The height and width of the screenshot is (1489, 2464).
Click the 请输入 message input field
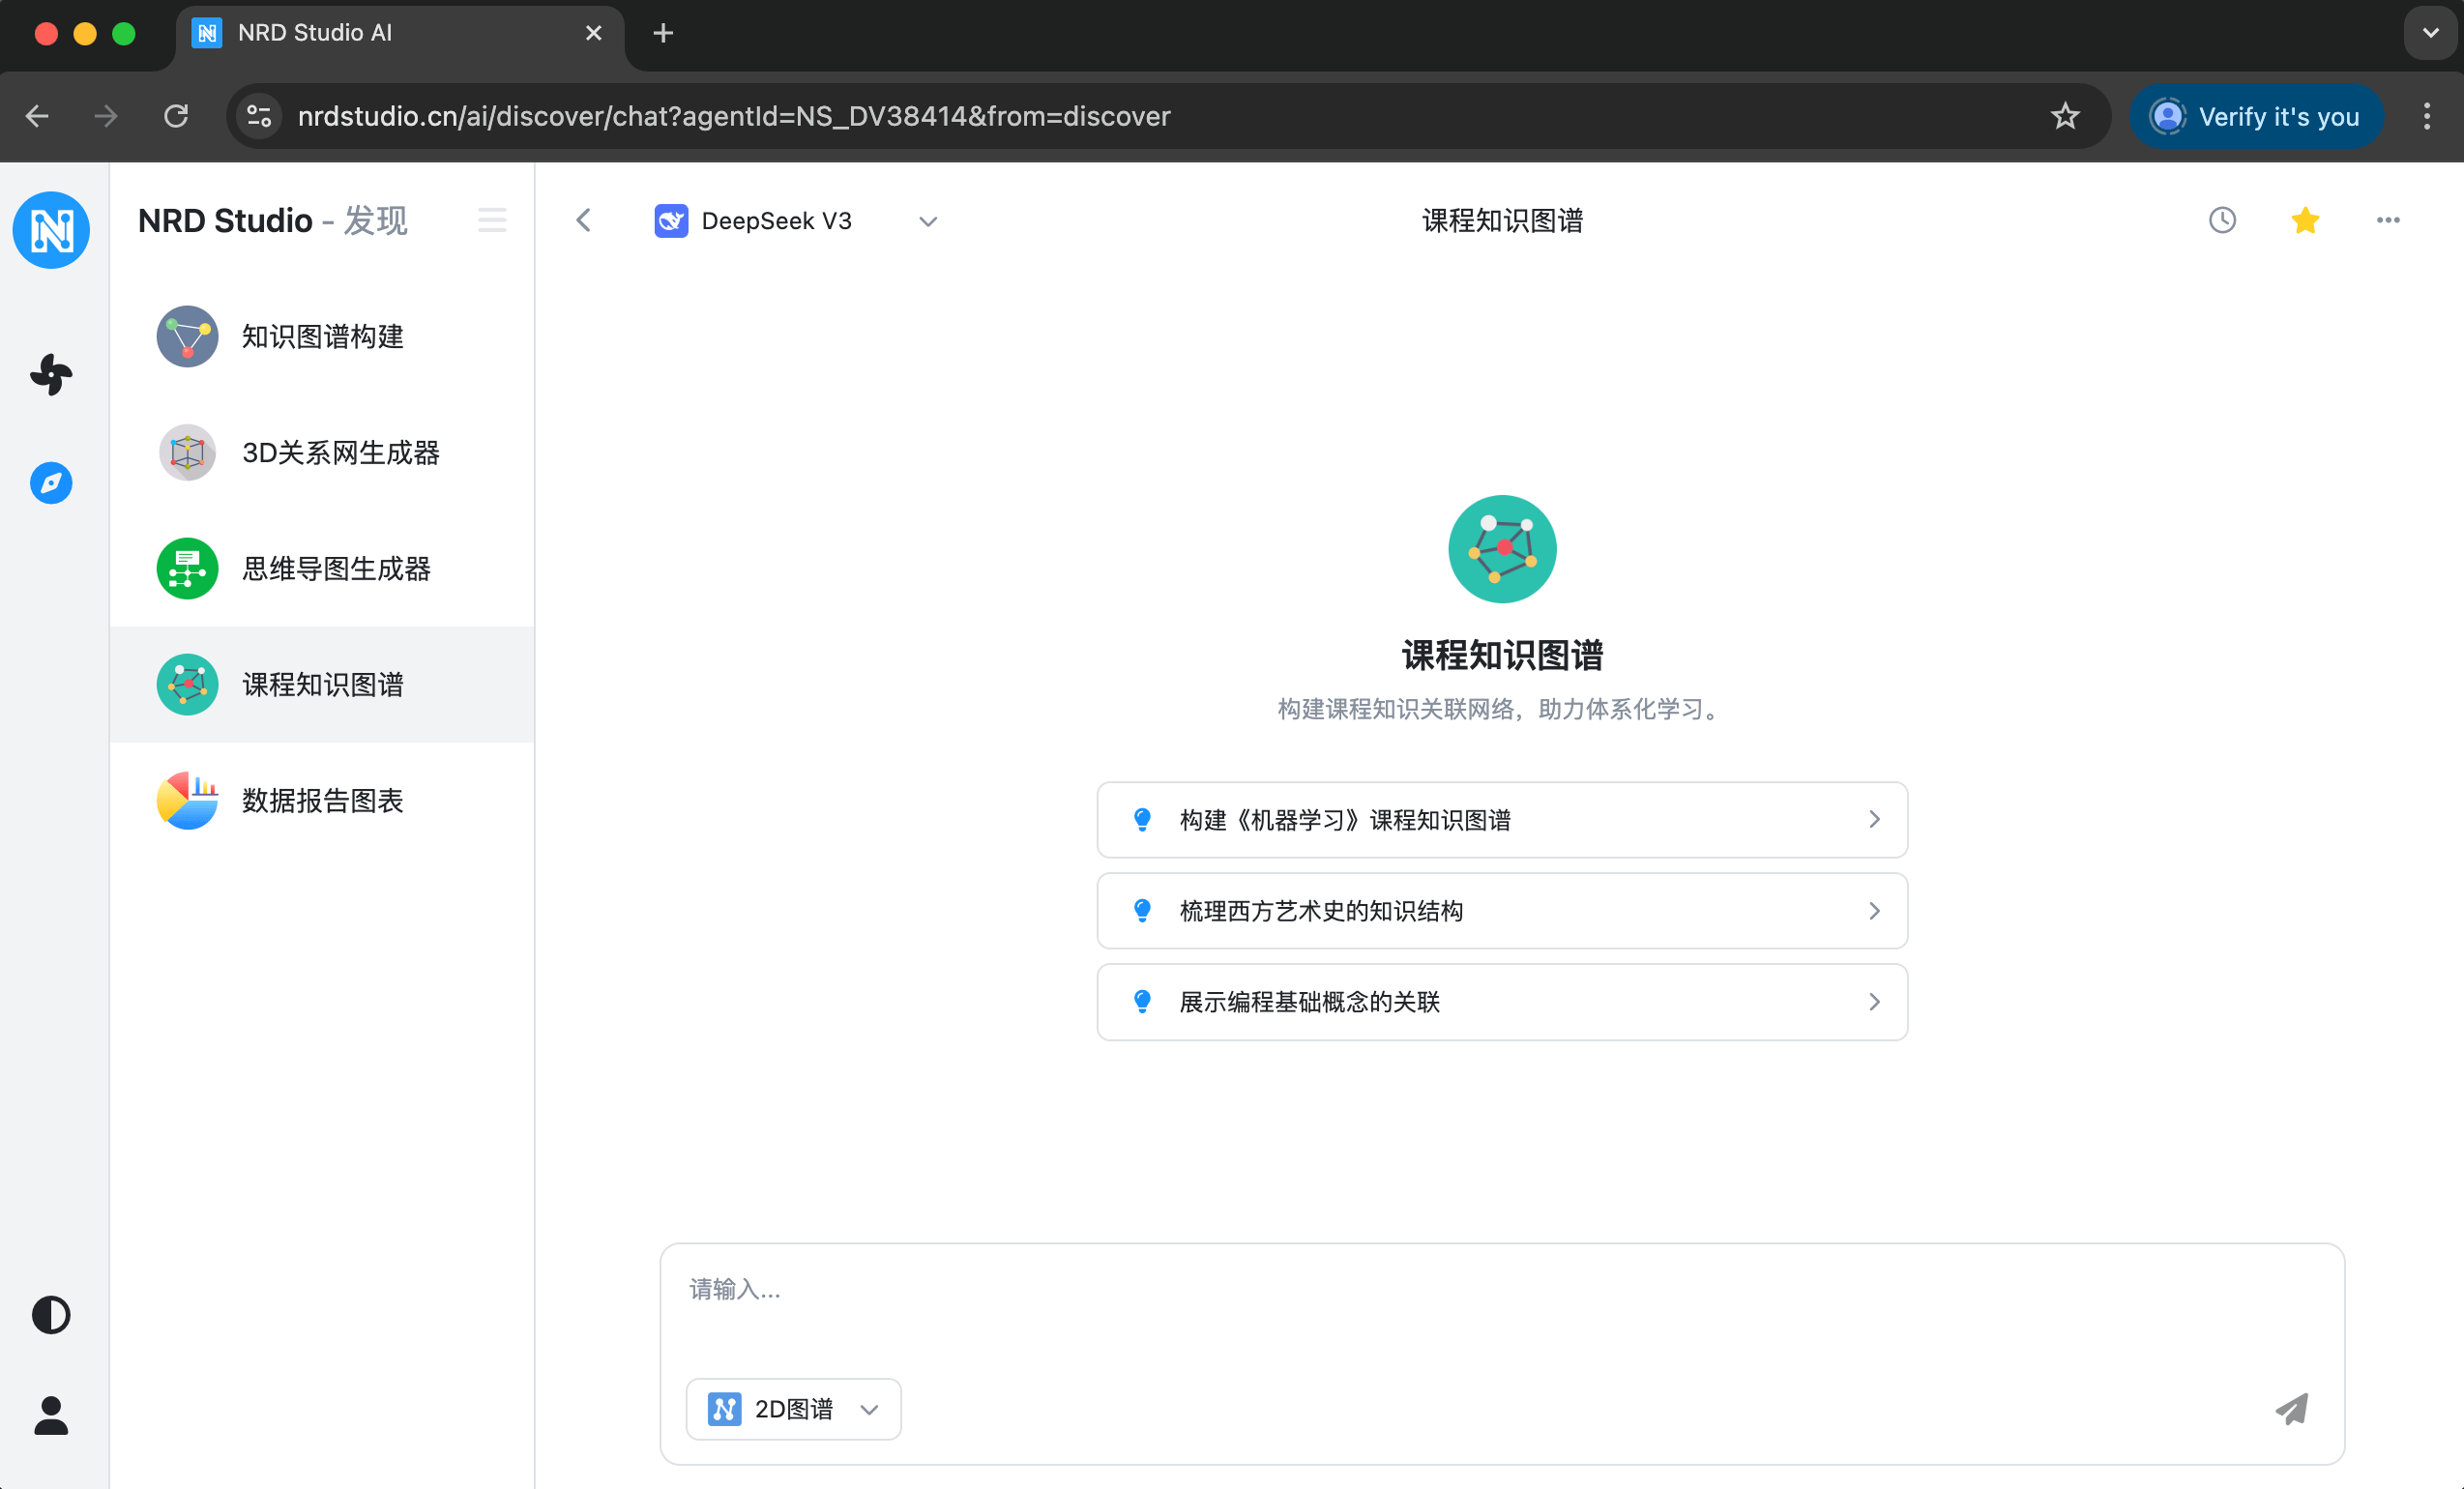click(1500, 1300)
